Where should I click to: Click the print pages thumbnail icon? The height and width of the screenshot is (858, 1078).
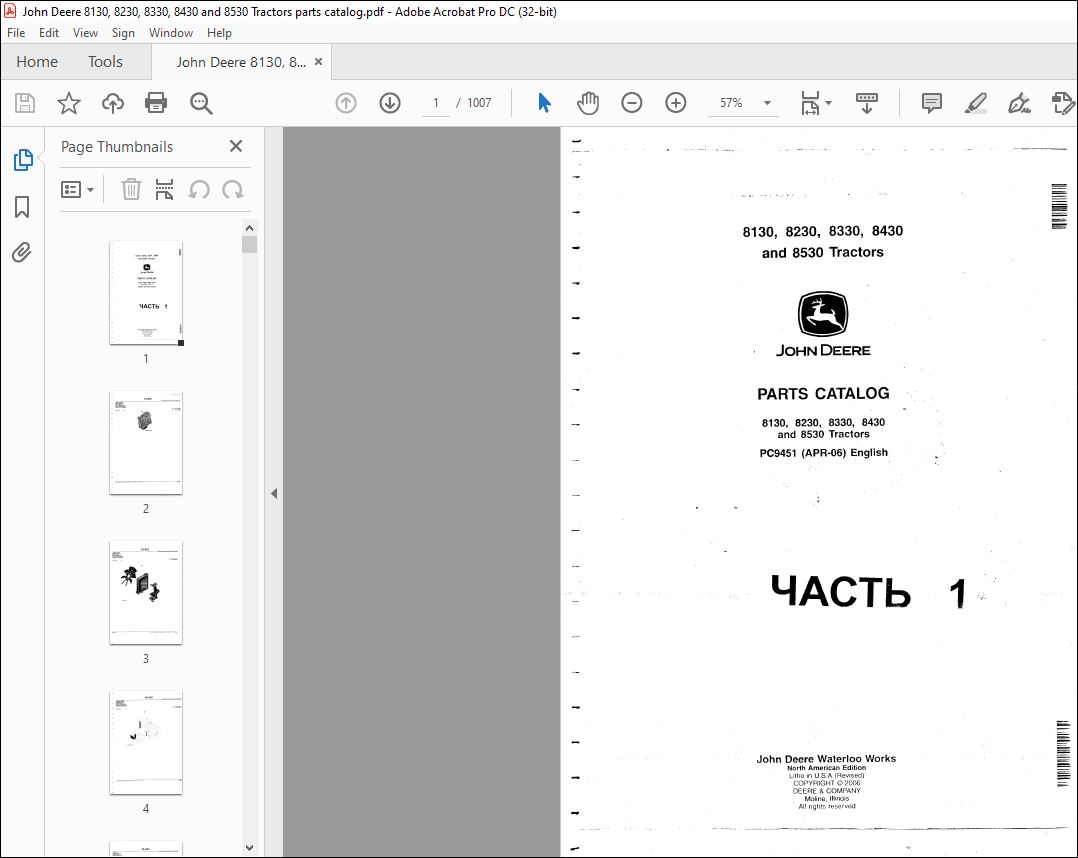click(x=164, y=189)
